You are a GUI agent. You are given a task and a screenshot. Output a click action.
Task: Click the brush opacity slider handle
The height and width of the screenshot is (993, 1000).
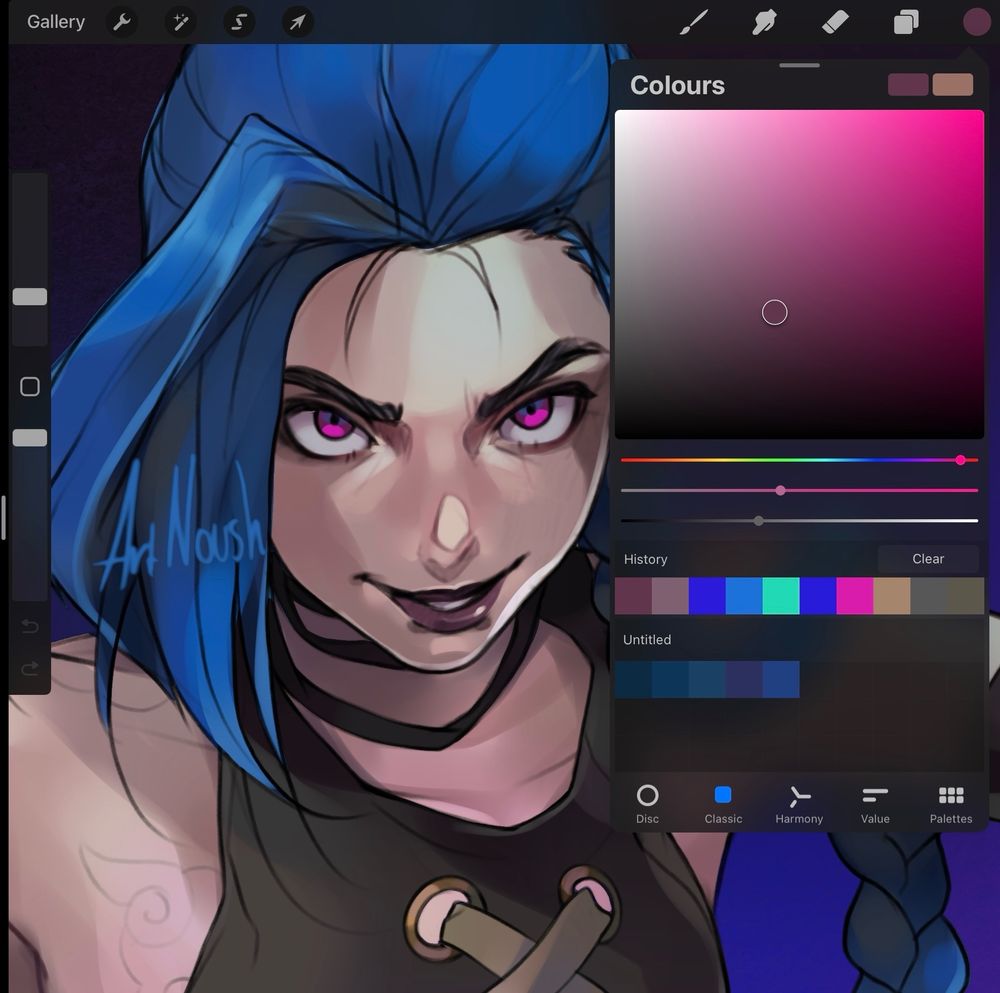click(30, 438)
